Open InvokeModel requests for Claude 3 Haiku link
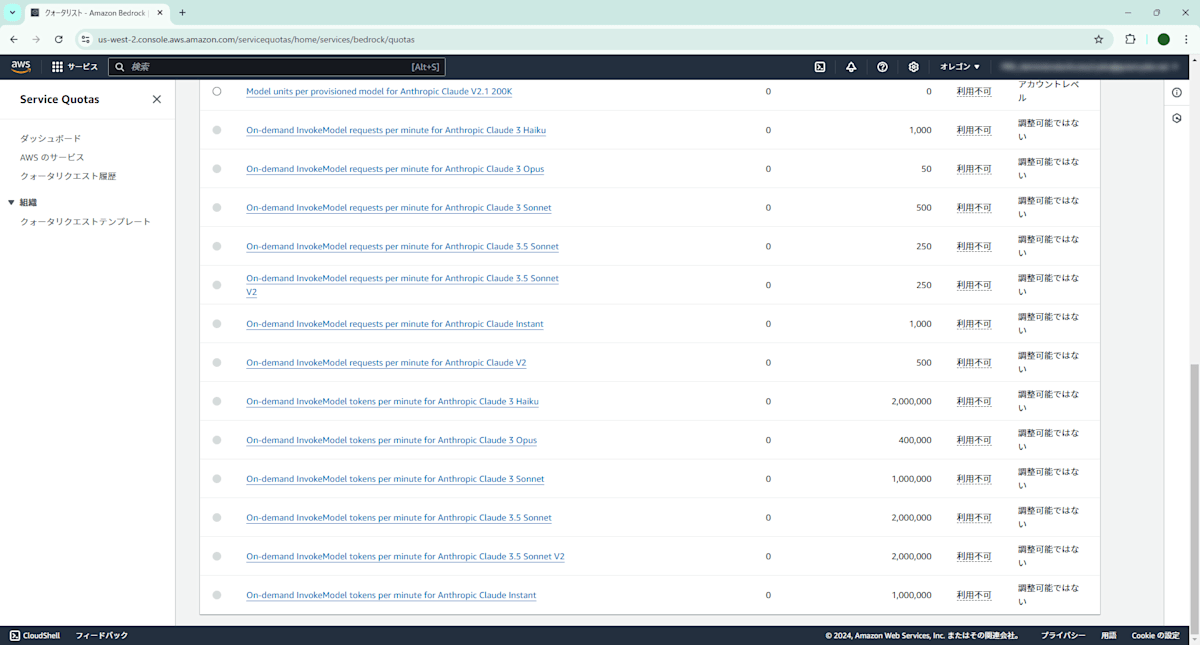Viewport: 1200px width, 645px height. click(396, 130)
